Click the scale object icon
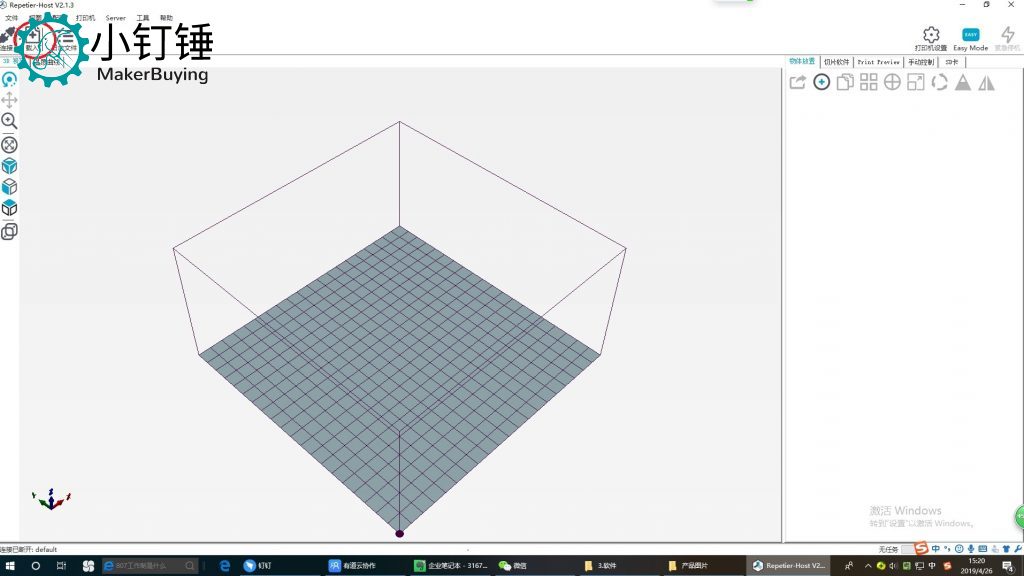 (916, 82)
